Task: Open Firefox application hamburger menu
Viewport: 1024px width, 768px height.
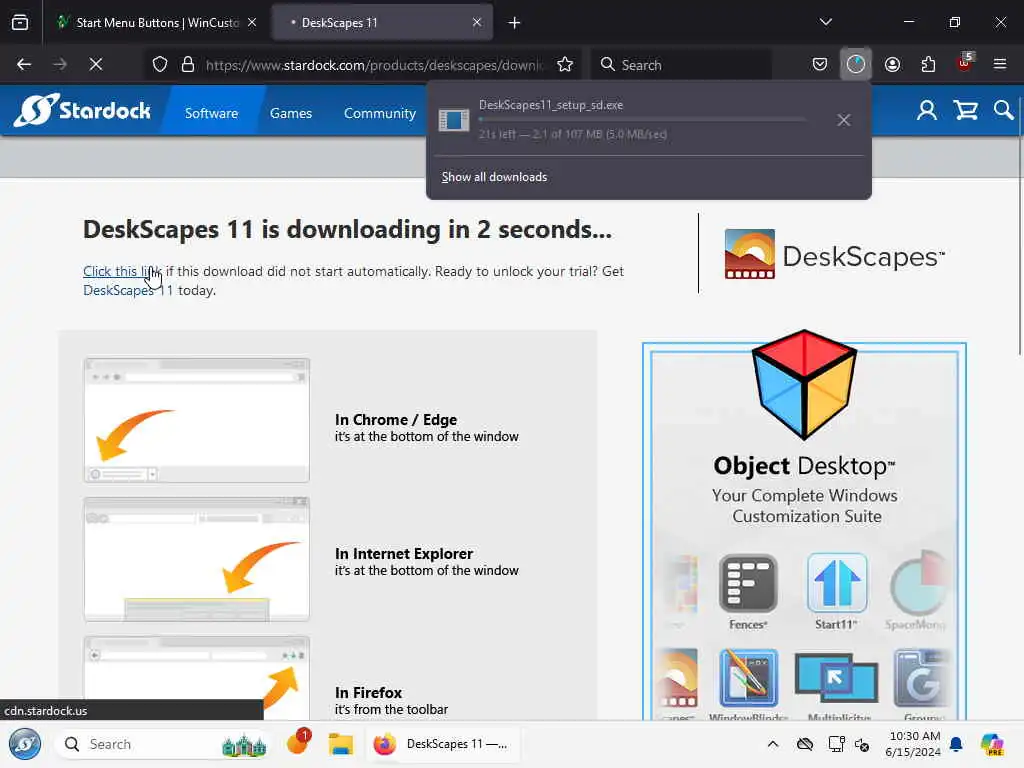Action: [x=1000, y=64]
